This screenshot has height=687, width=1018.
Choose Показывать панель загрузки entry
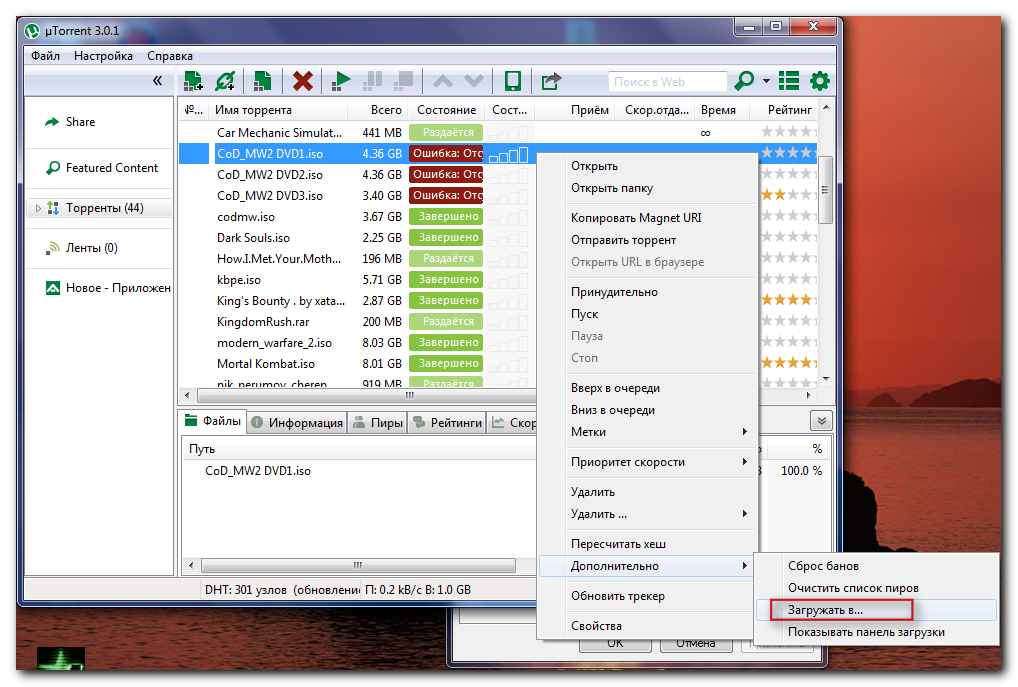coord(876,632)
